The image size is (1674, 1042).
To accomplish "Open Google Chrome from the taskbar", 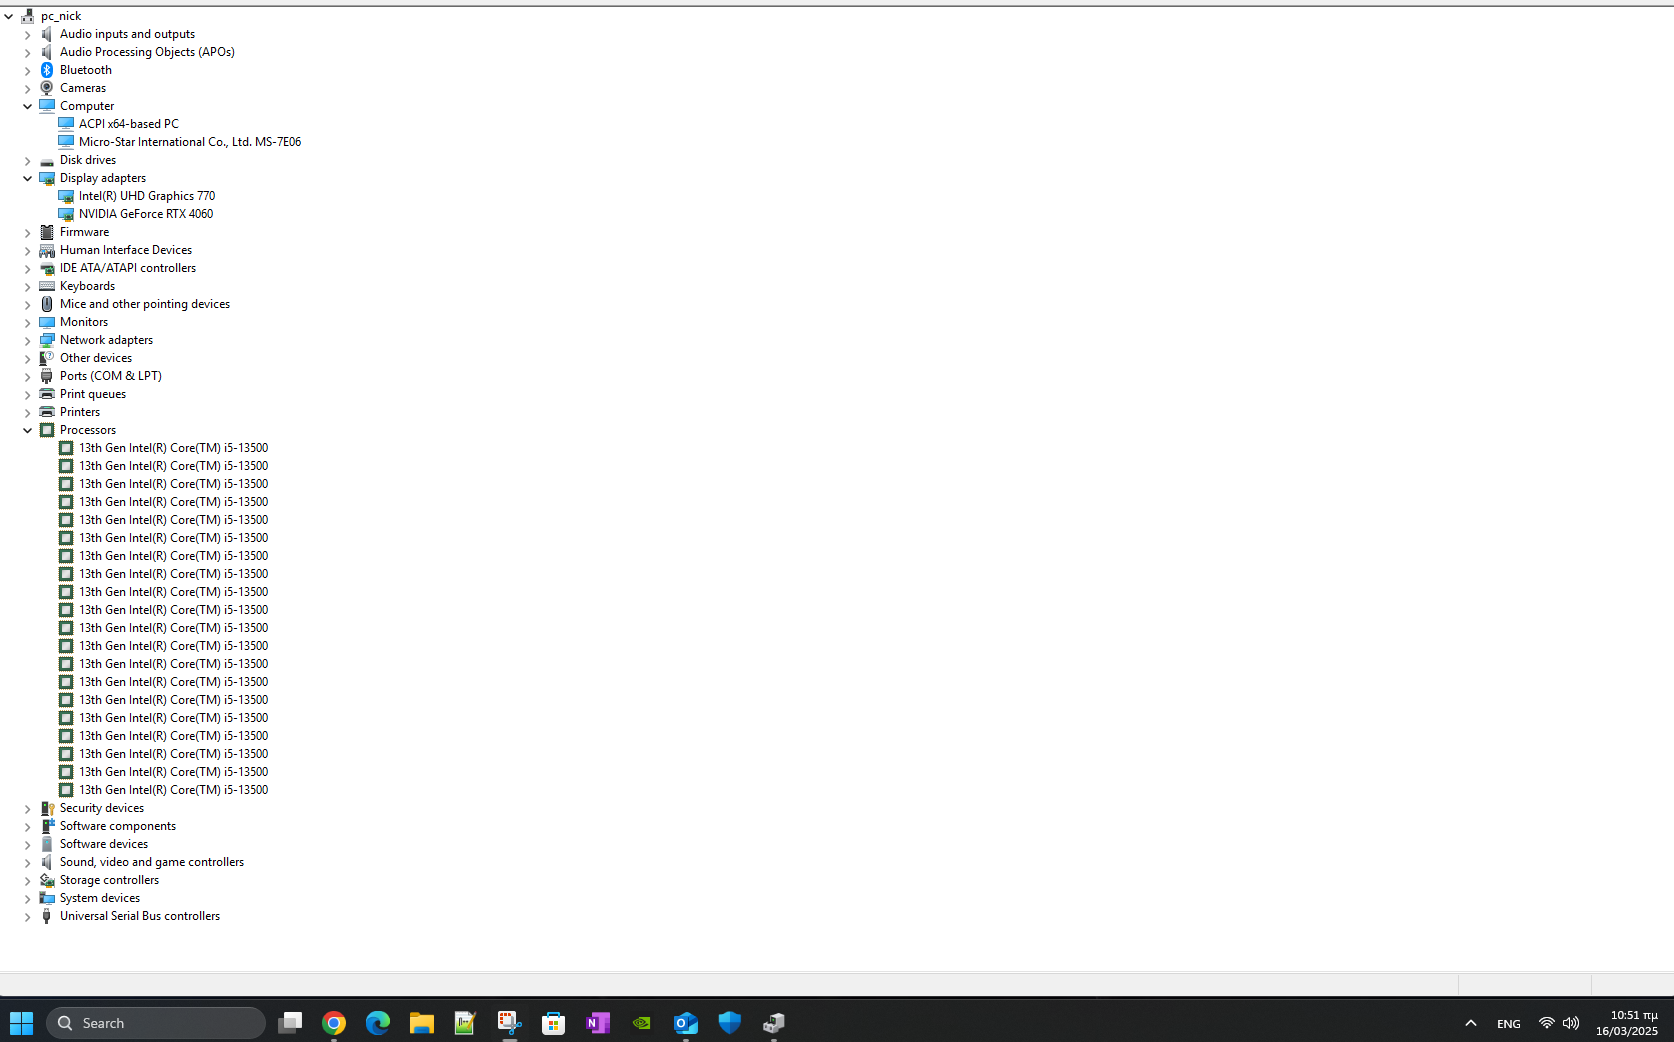I will click(334, 1023).
